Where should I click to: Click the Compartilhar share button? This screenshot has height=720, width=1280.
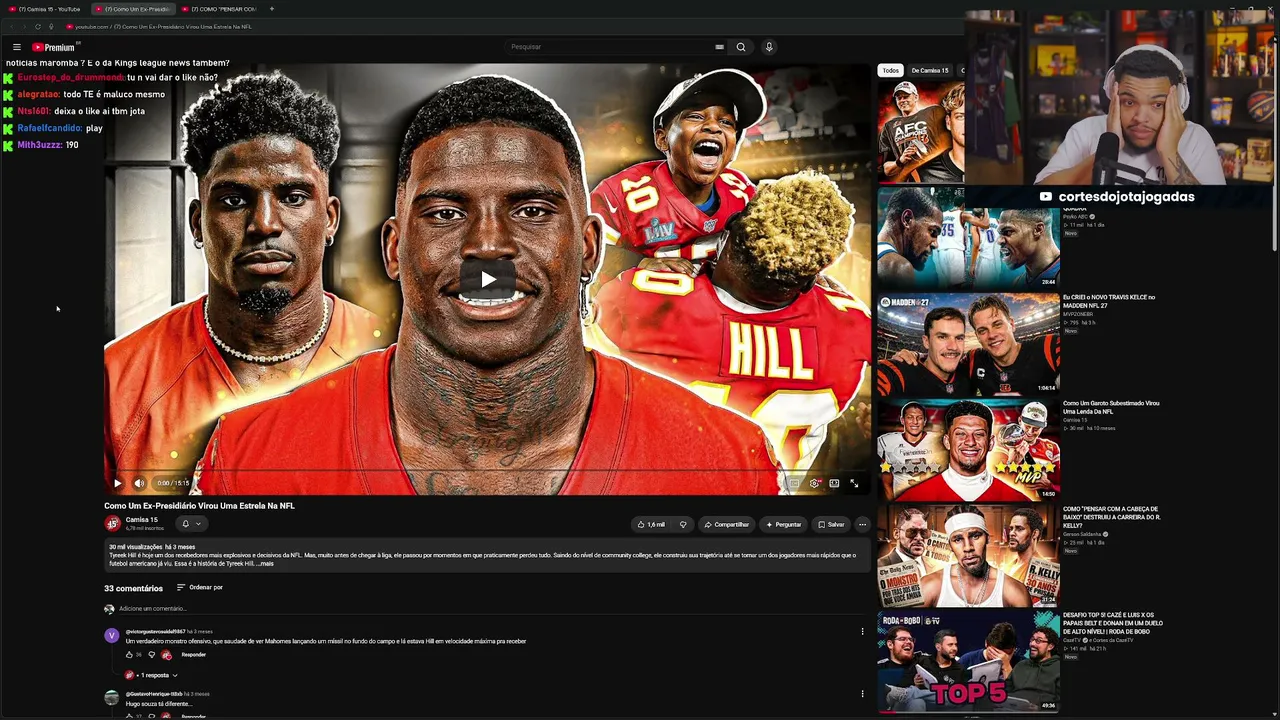click(x=726, y=524)
